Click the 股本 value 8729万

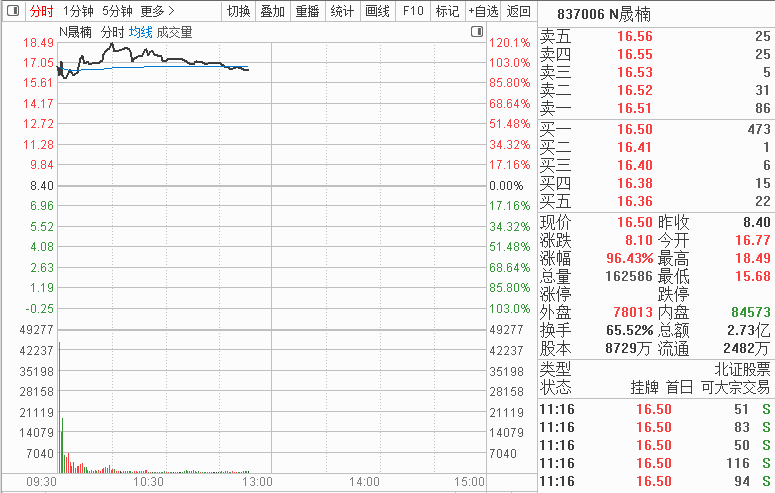click(x=628, y=348)
